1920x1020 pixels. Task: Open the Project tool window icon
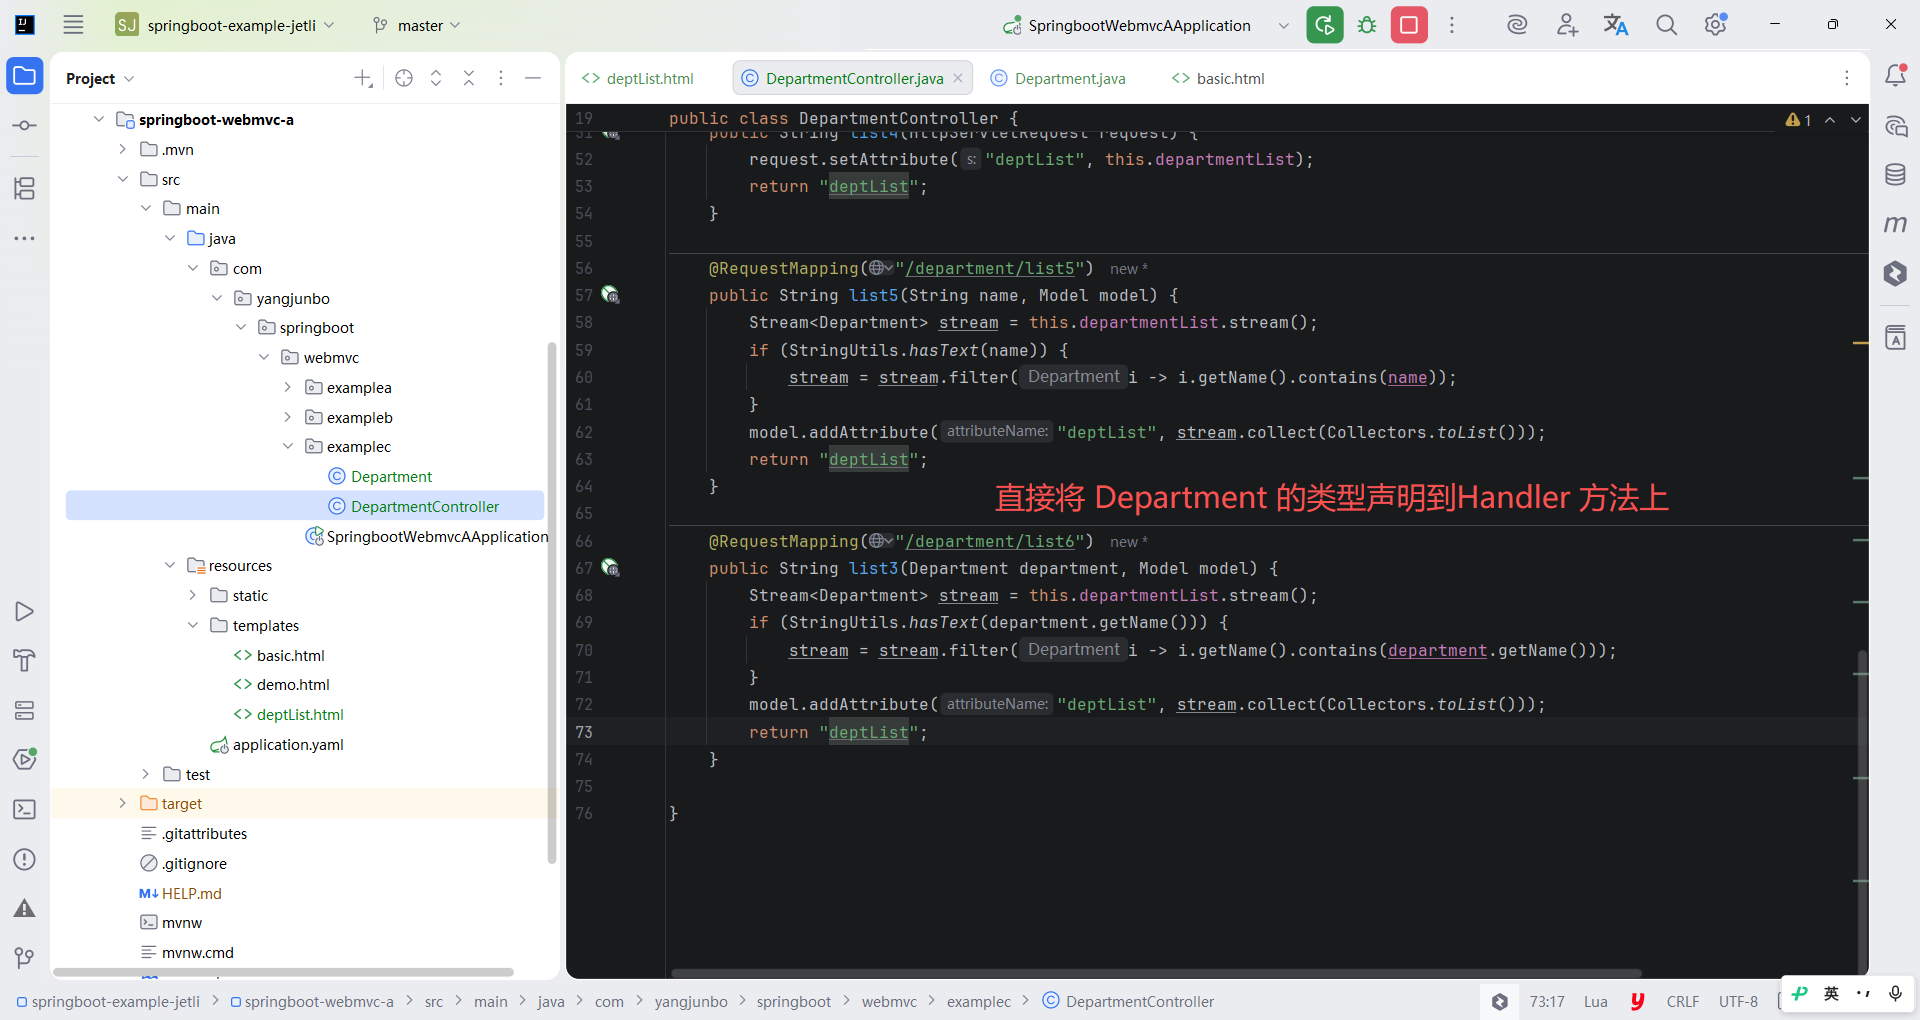click(25, 76)
